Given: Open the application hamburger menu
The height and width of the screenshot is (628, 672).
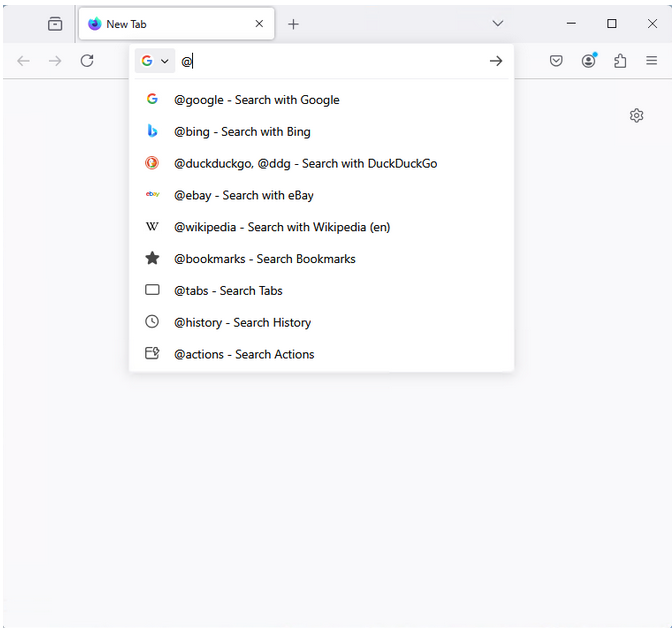Looking at the screenshot, I should tap(652, 61).
